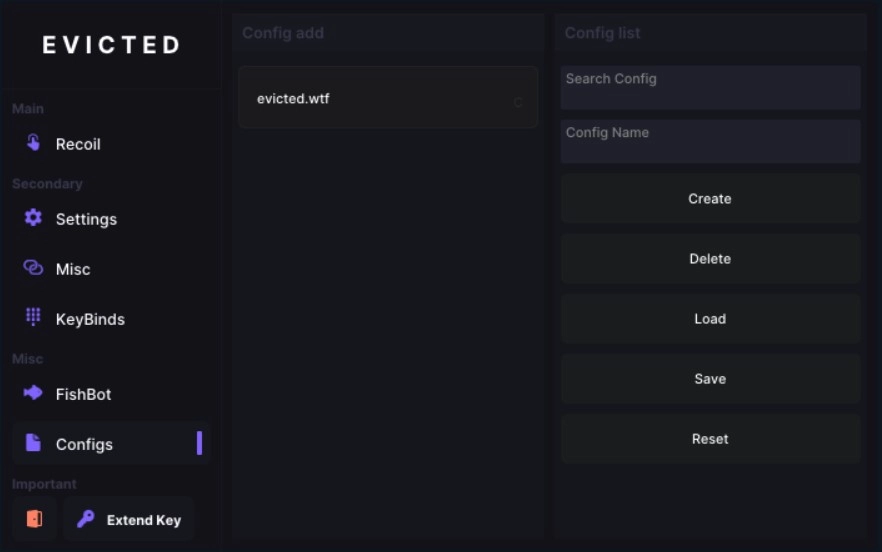Click the KeyBinds keypad icon
882x552 pixels.
33,318
